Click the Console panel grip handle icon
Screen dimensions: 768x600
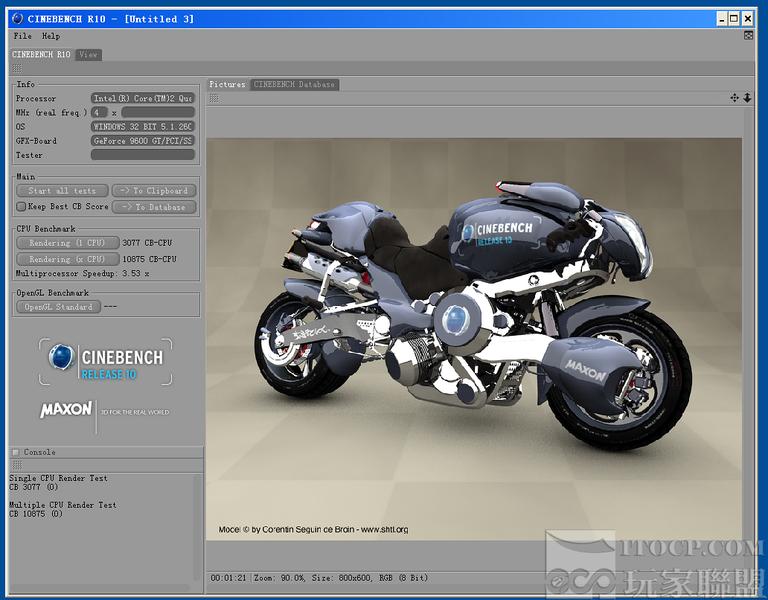click(x=17, y=464)
